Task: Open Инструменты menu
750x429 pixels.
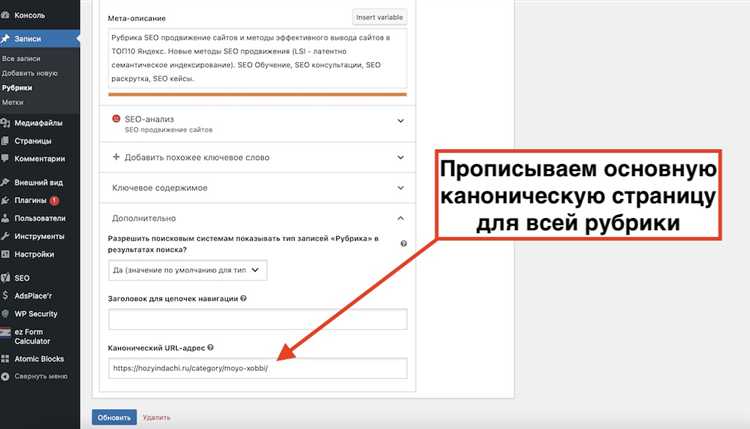Action: (x=39, y=236)
